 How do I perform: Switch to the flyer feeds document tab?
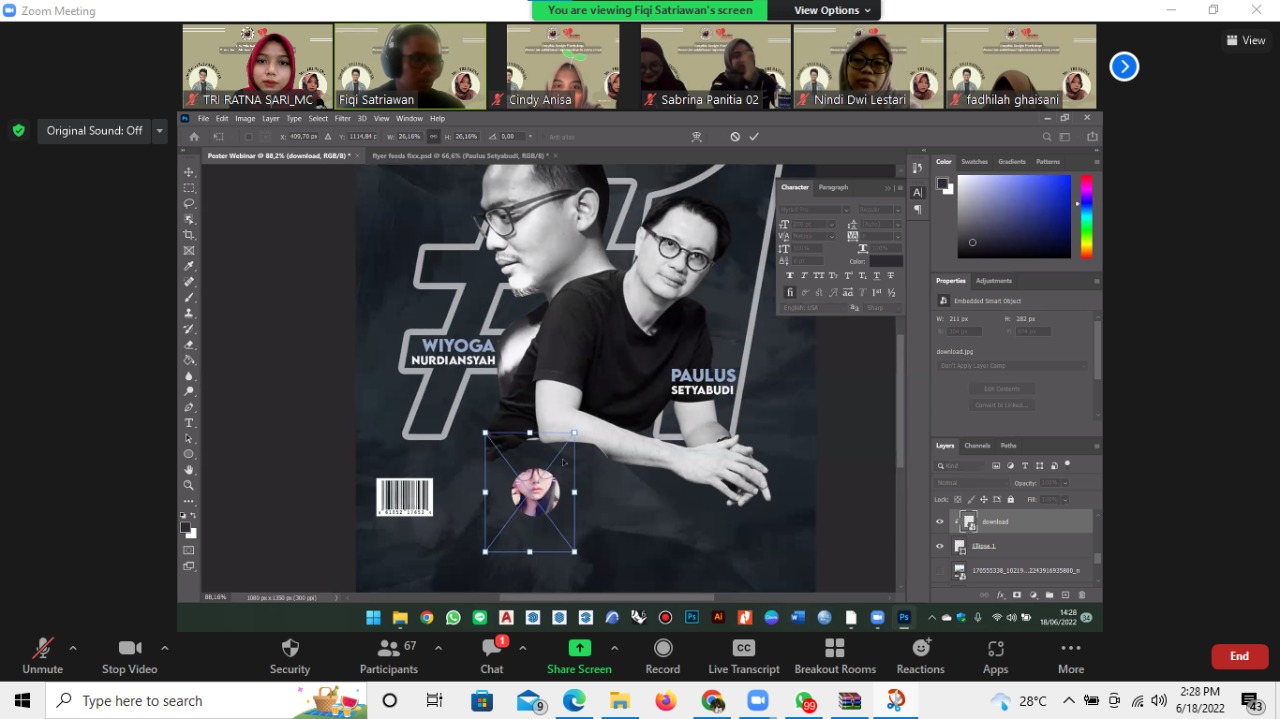pos(459,156)
